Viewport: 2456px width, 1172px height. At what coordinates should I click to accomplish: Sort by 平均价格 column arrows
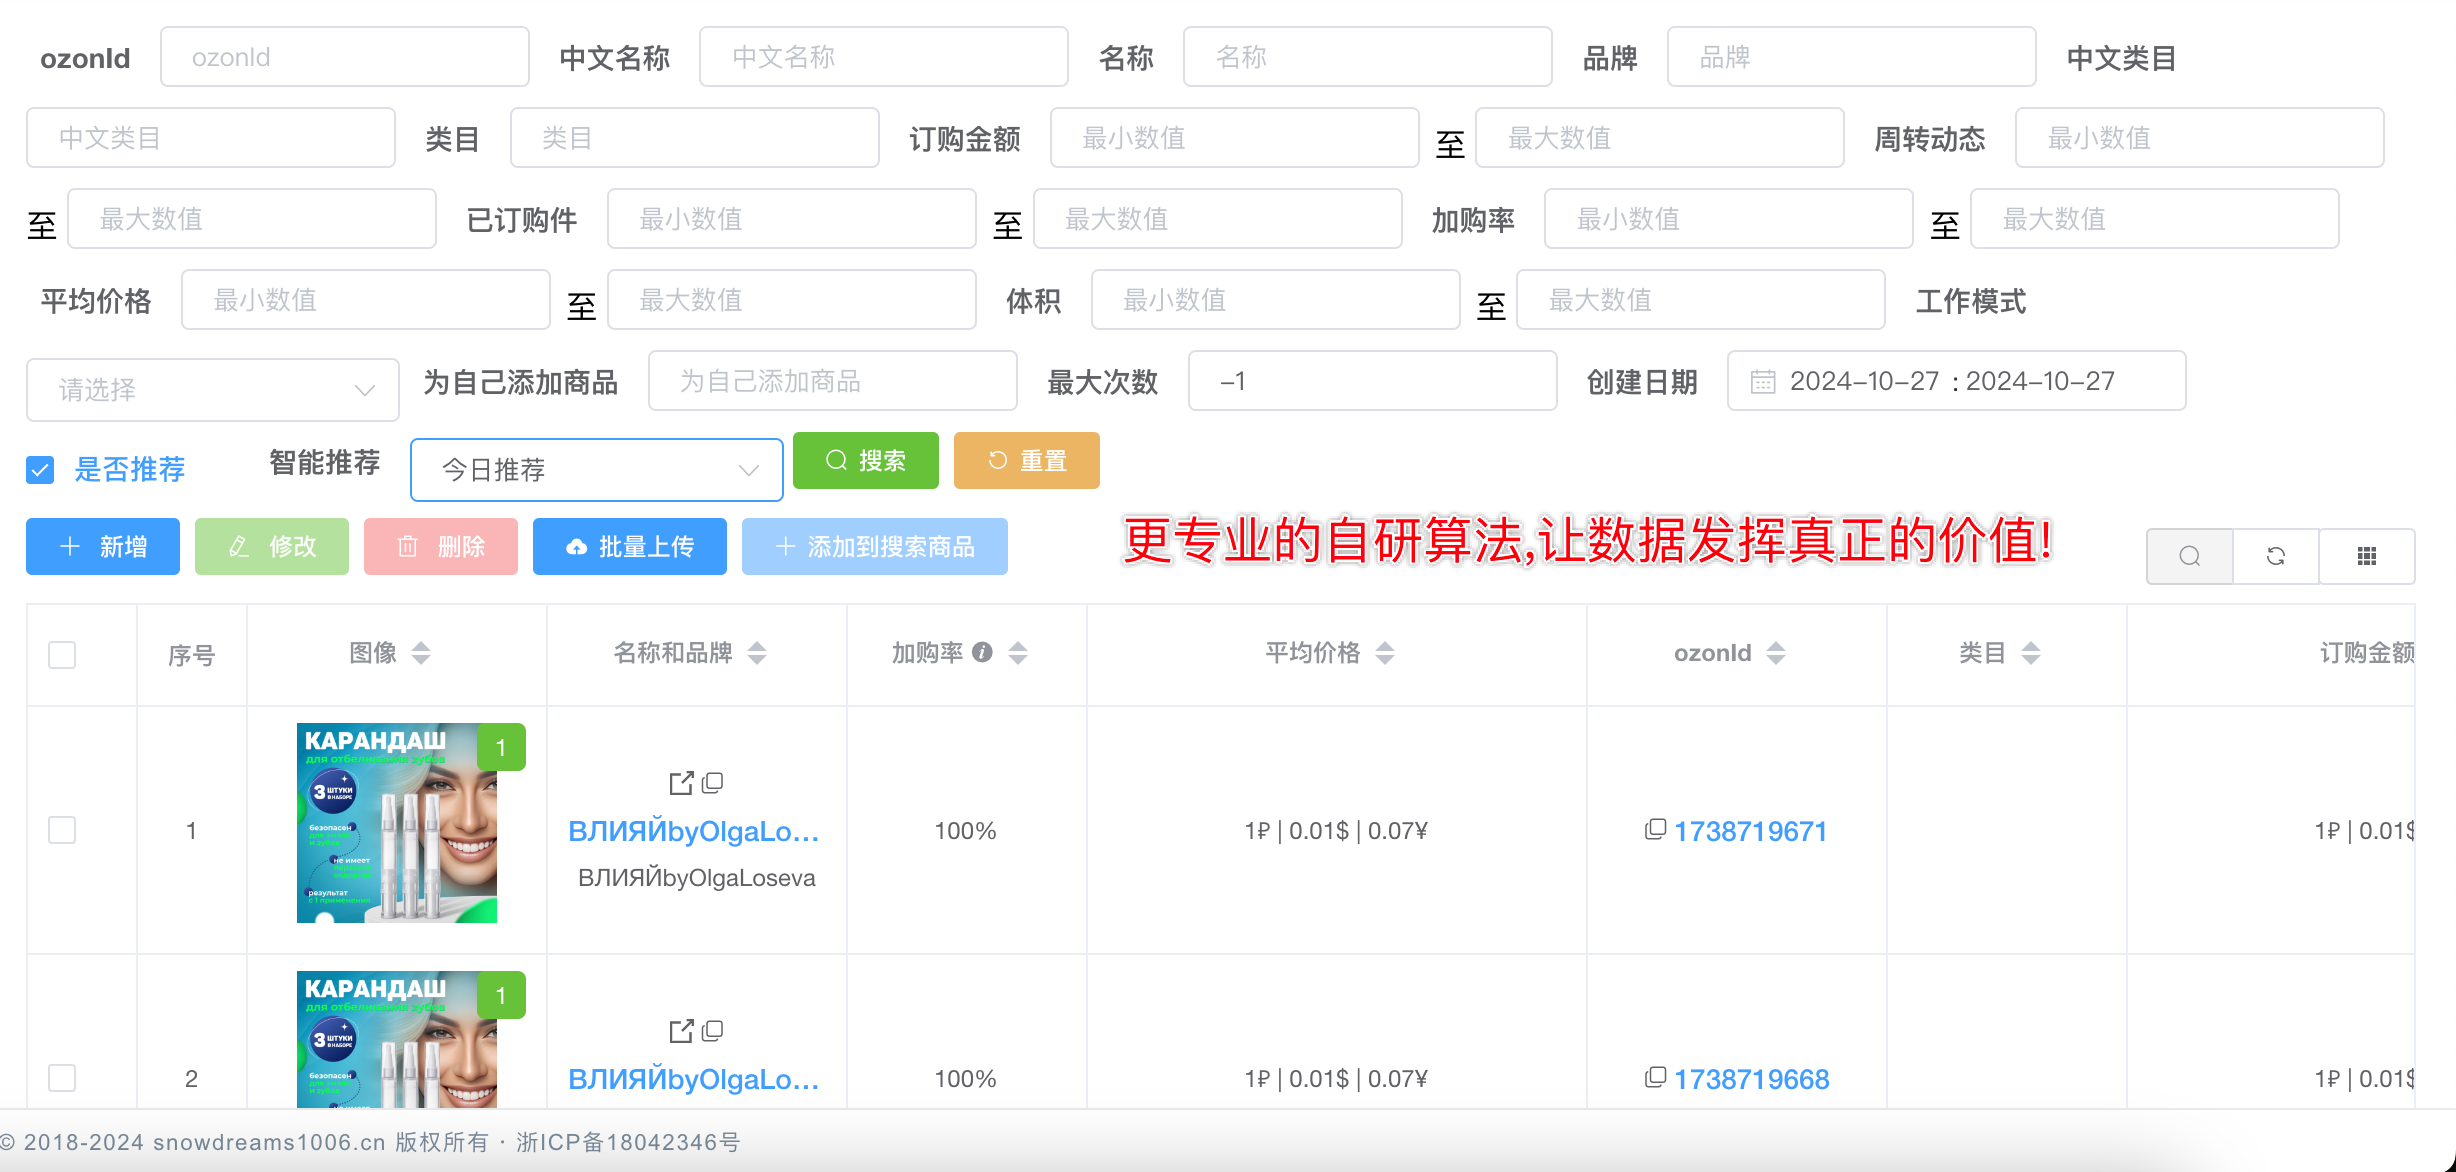tap(1385, 653)
